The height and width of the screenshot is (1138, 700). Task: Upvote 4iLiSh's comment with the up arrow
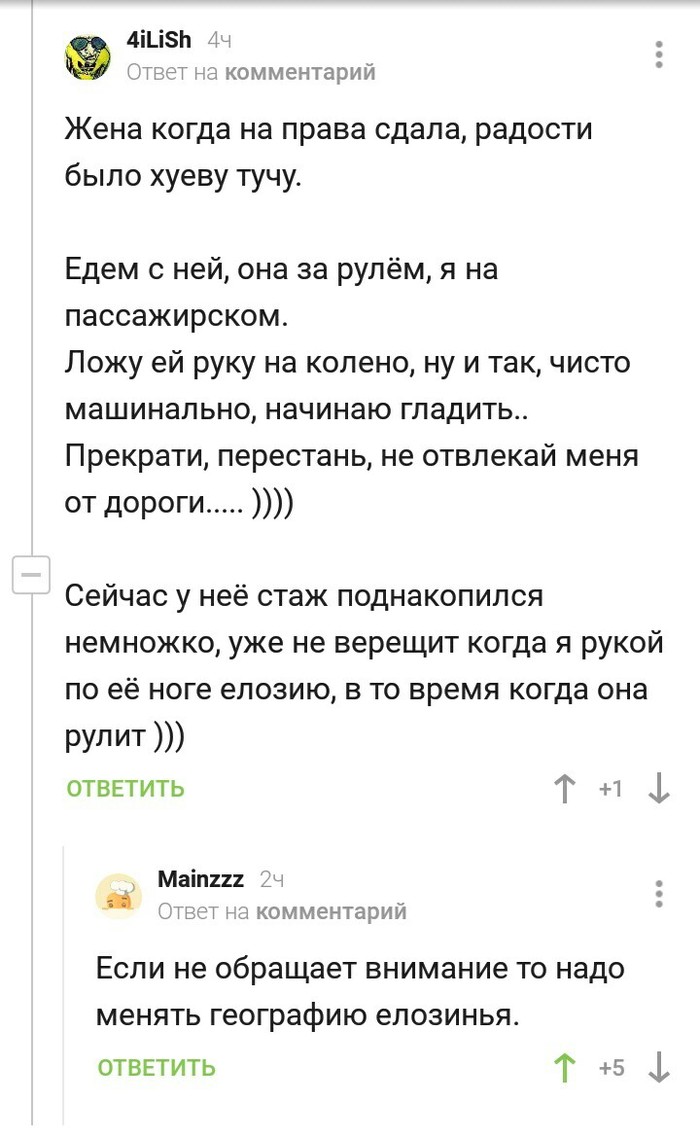click(x=567, y=789)
